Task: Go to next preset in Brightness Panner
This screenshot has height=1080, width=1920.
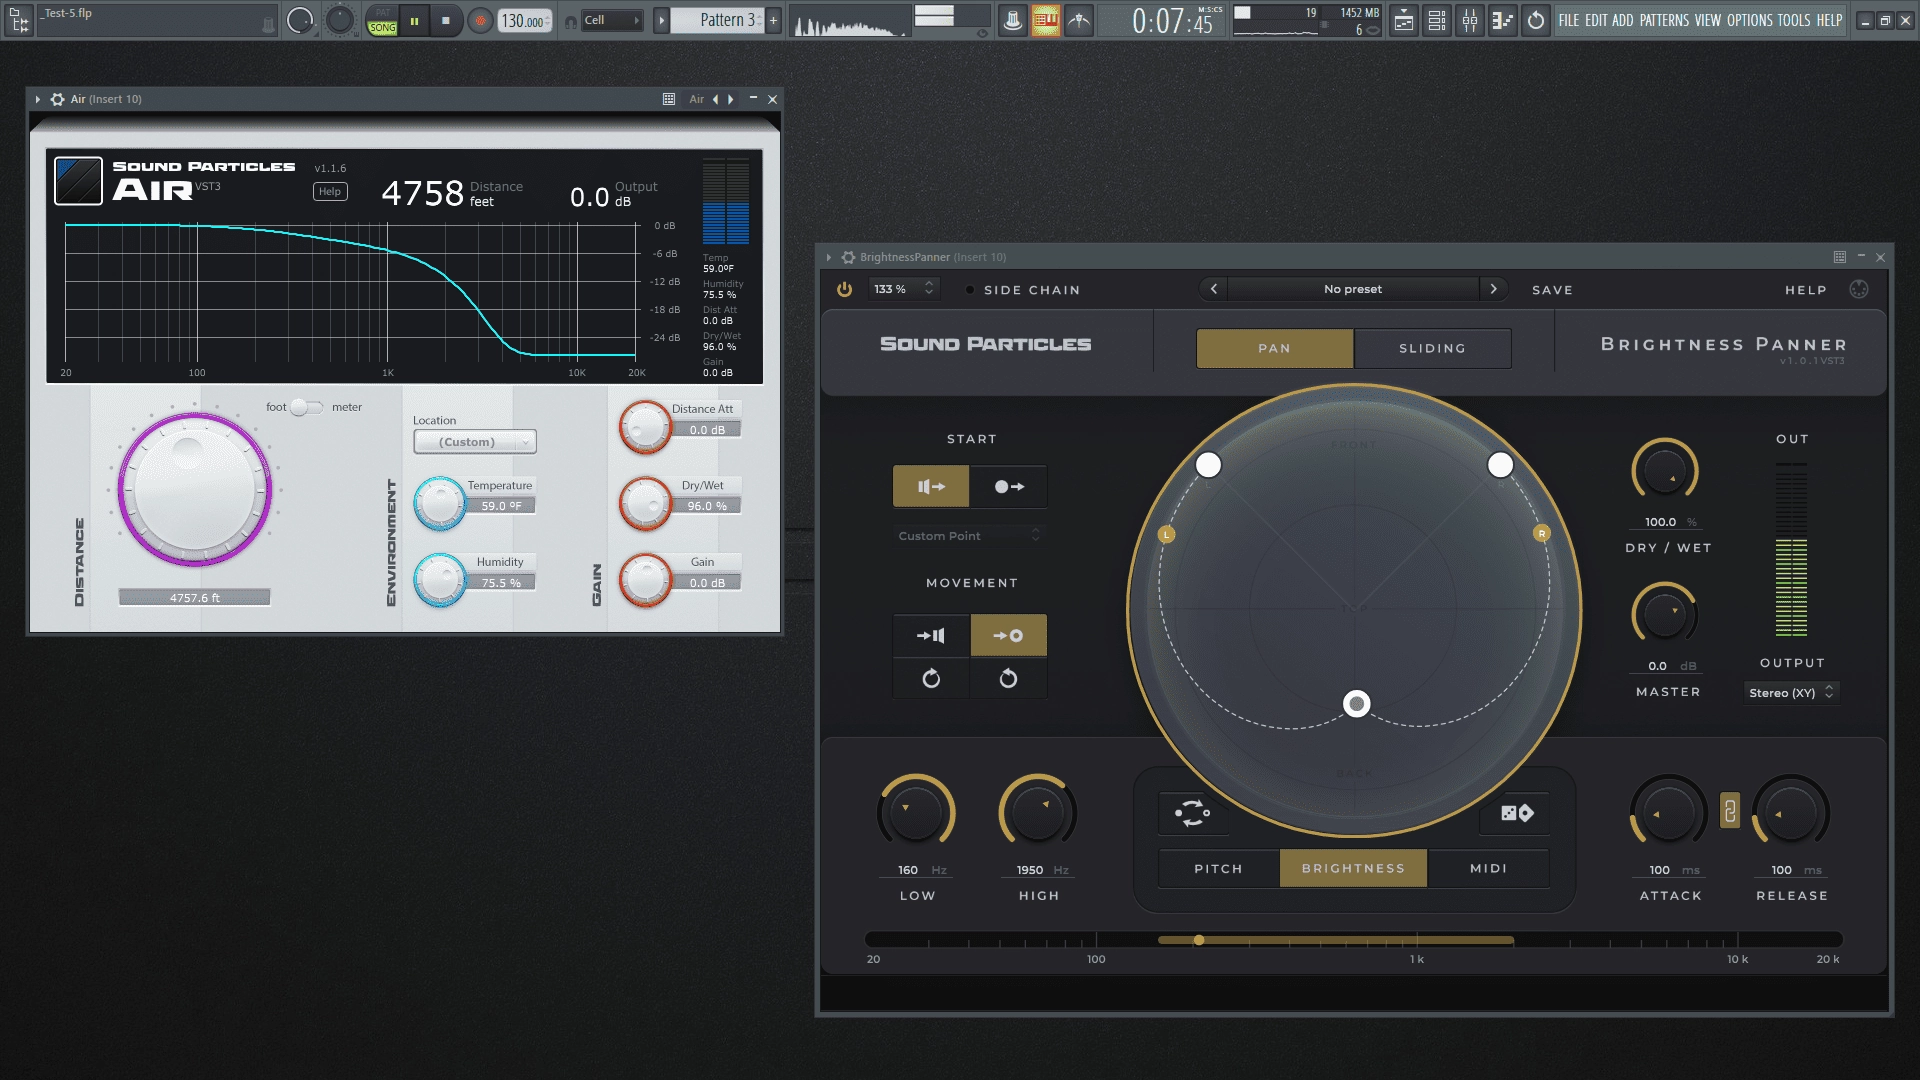Action: [x=1493, y=289]
